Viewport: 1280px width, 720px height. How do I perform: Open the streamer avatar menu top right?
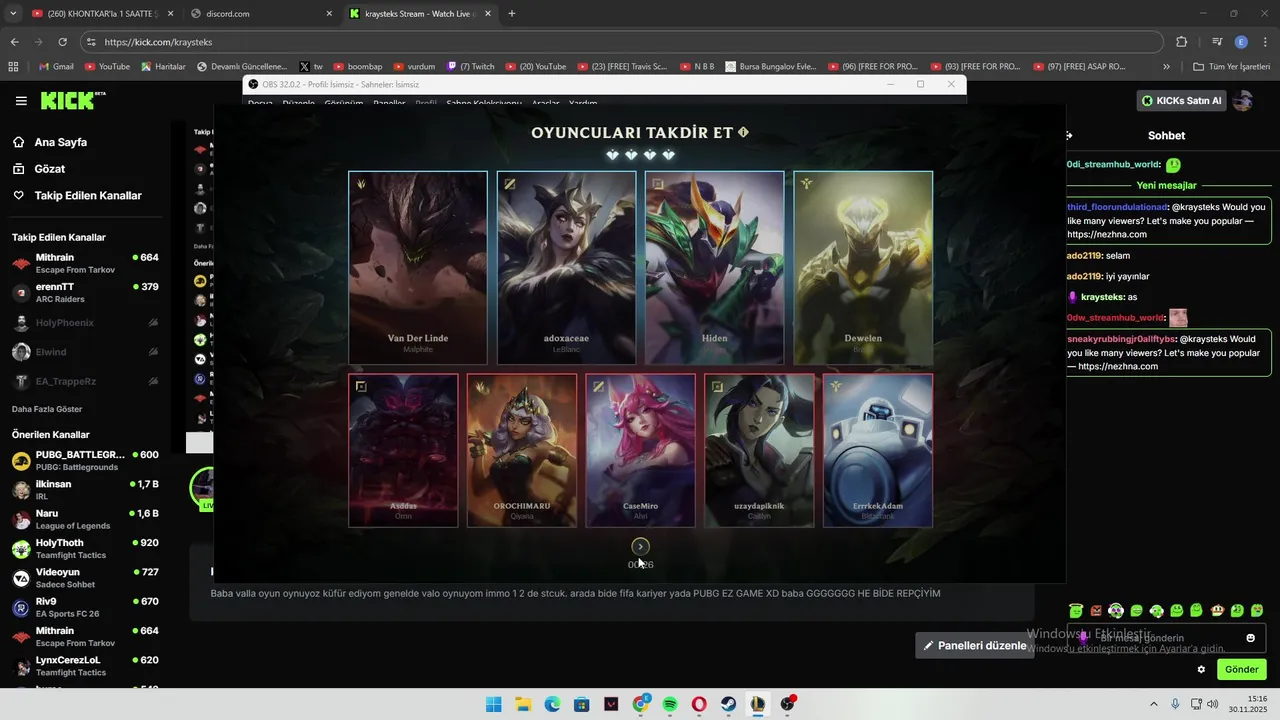(1243, 101)
